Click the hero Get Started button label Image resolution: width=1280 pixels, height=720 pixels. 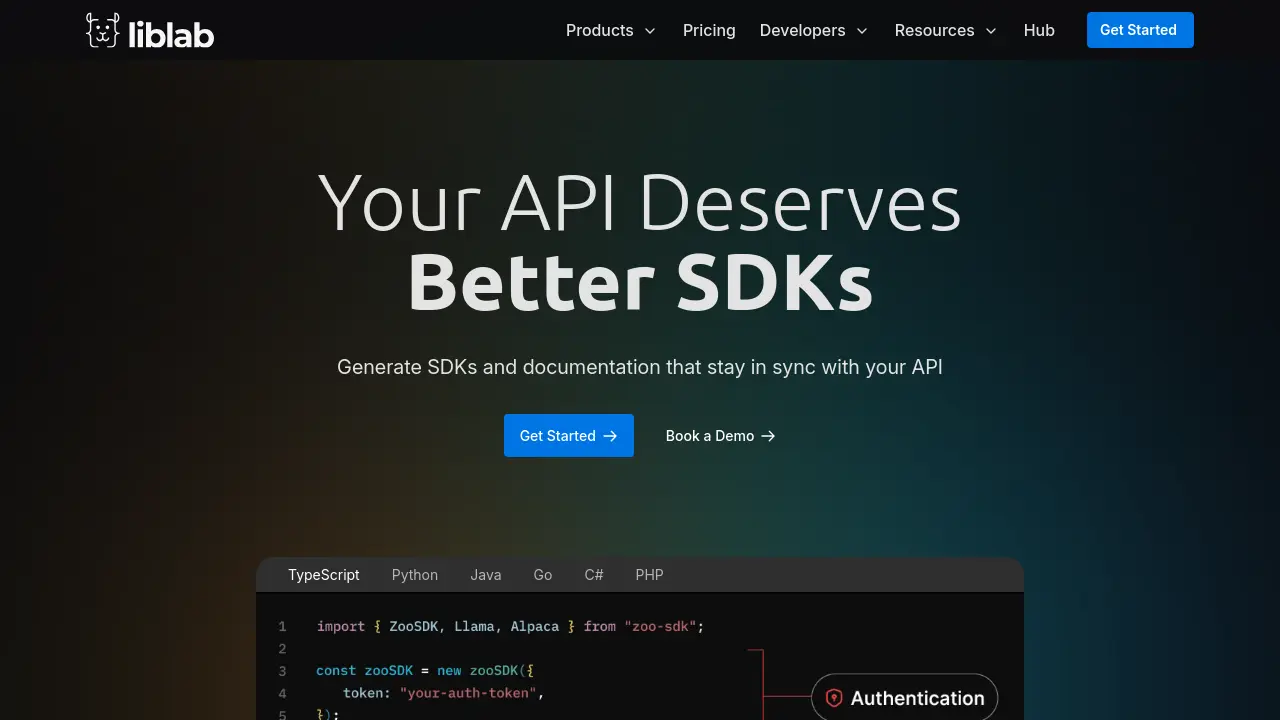(x=558, y=436)
